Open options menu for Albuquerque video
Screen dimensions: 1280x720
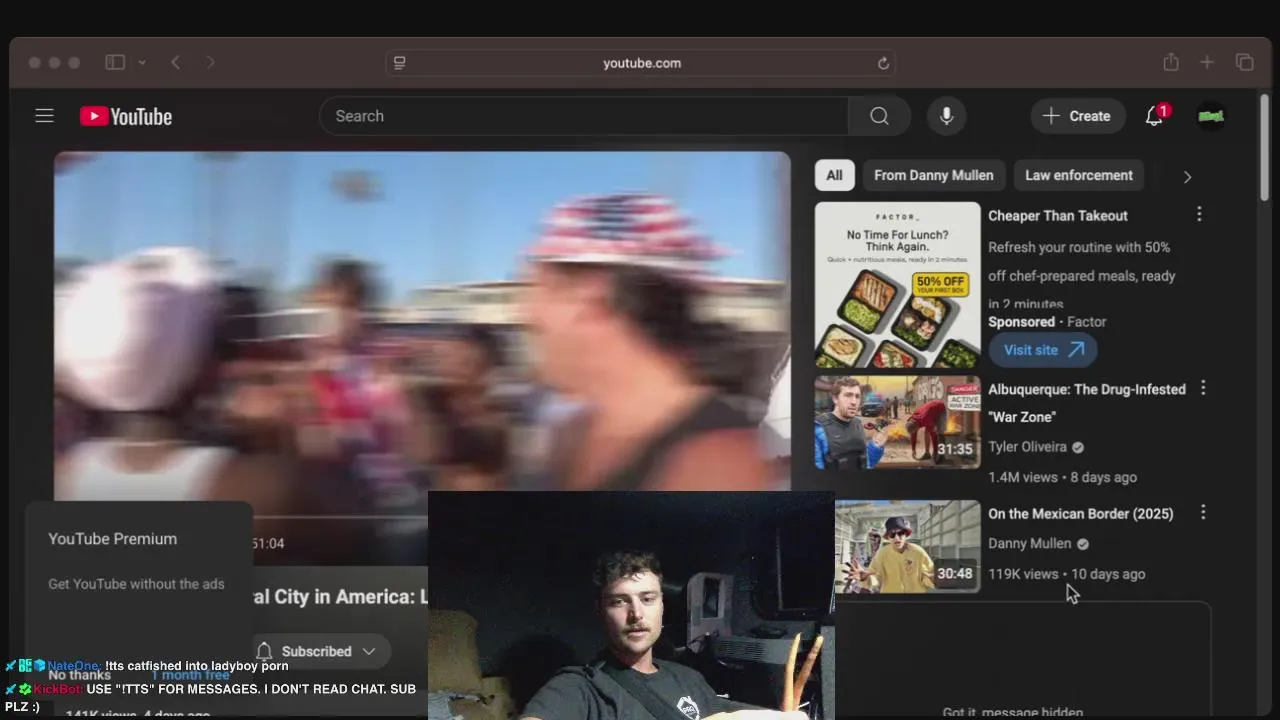tap(1203, 388)
